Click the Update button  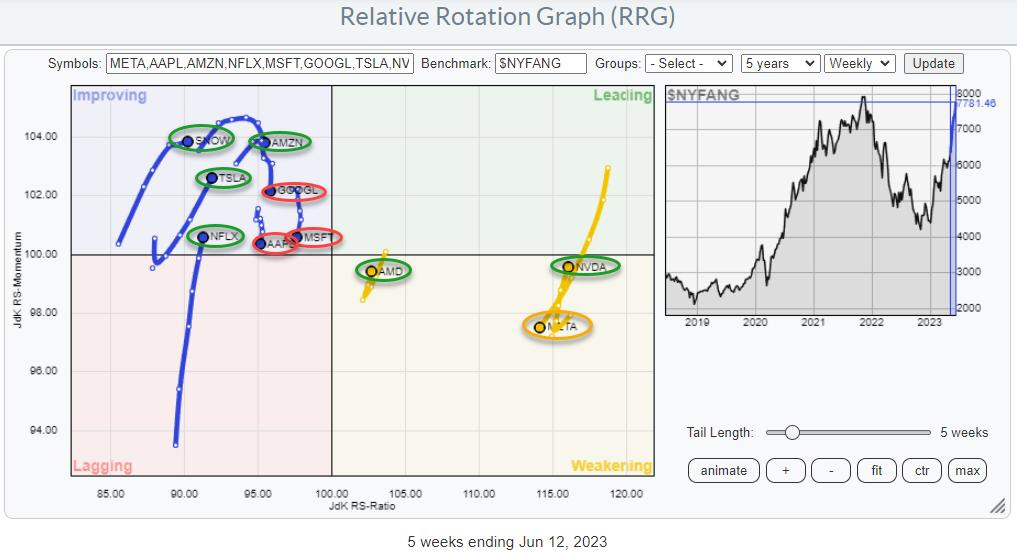click(933, 63)
